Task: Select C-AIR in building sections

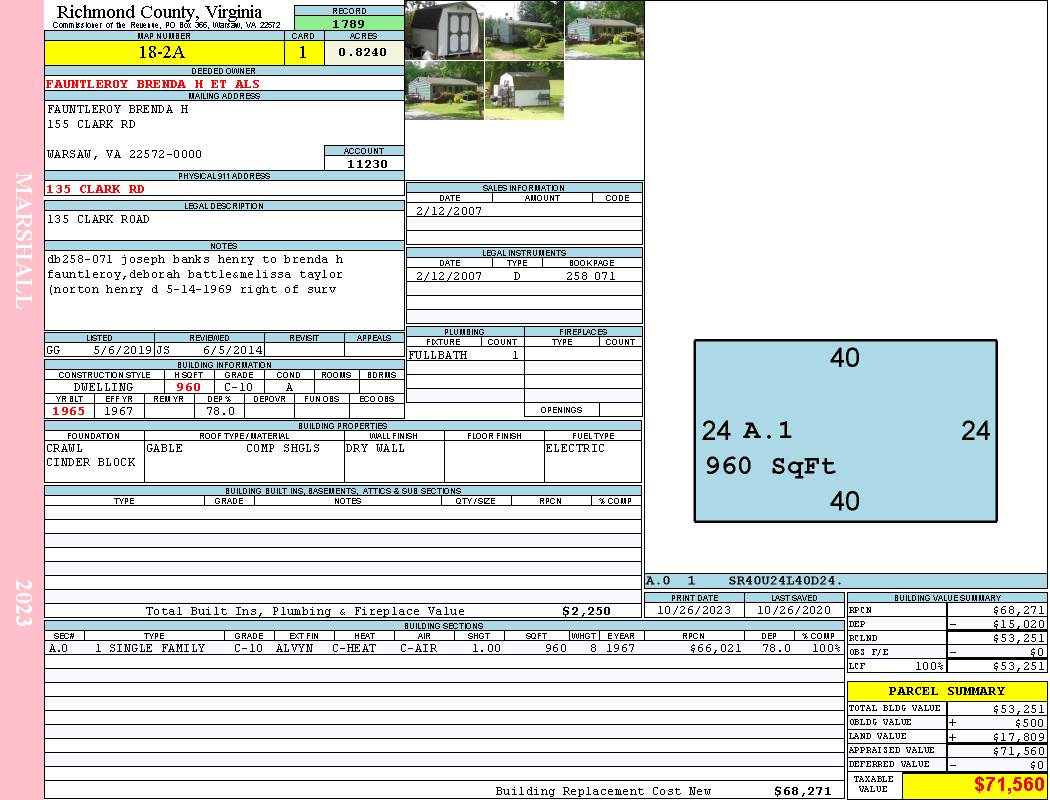Action: click(419, 648)
